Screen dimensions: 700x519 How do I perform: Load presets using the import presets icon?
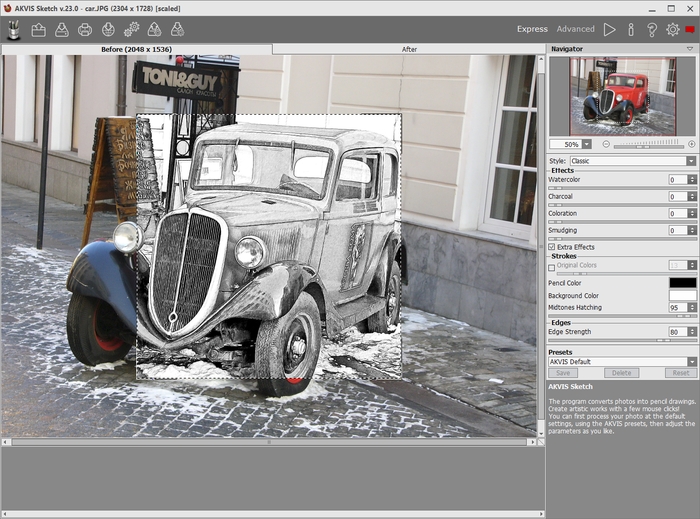coord(154,30)
